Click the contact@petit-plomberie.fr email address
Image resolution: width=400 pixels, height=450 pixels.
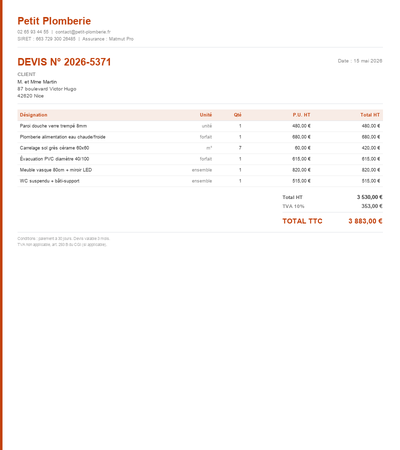point(83,32)
